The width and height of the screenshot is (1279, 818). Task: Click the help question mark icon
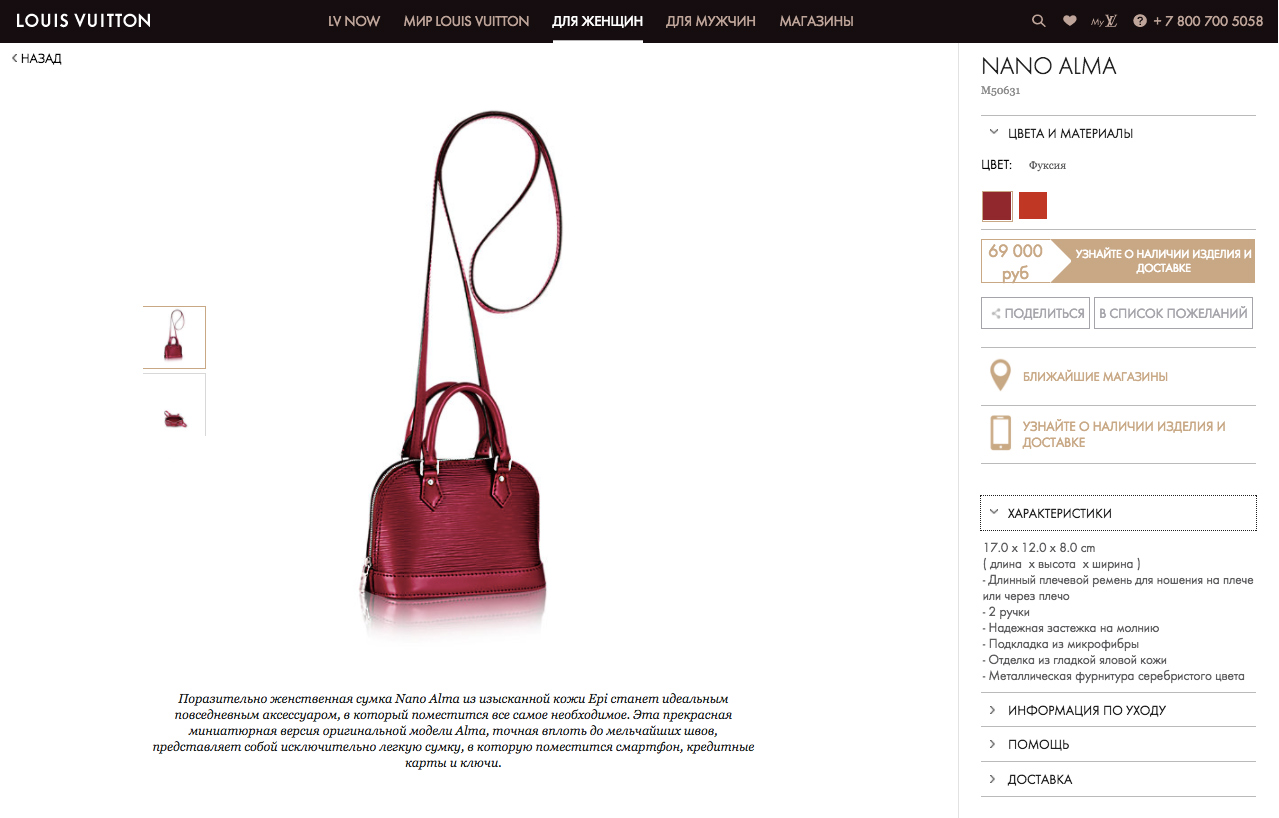coord(1139,20)
